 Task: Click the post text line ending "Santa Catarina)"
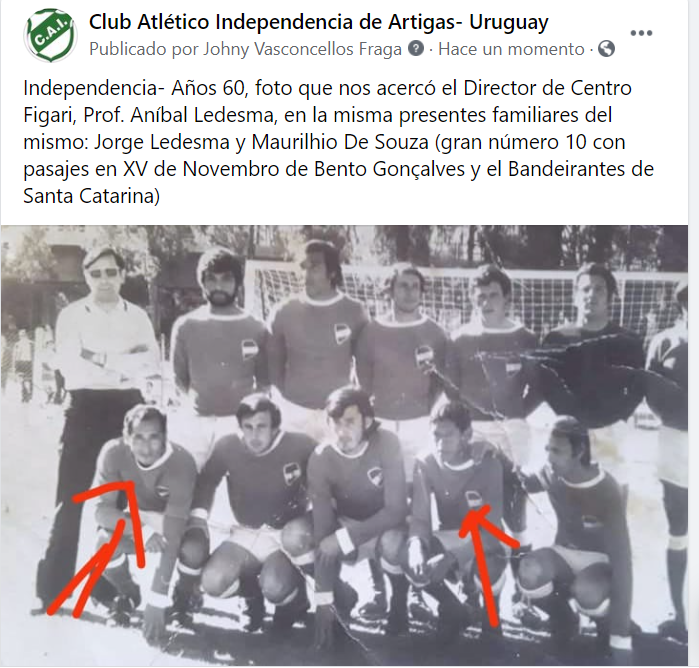click(x=91, y=196)
